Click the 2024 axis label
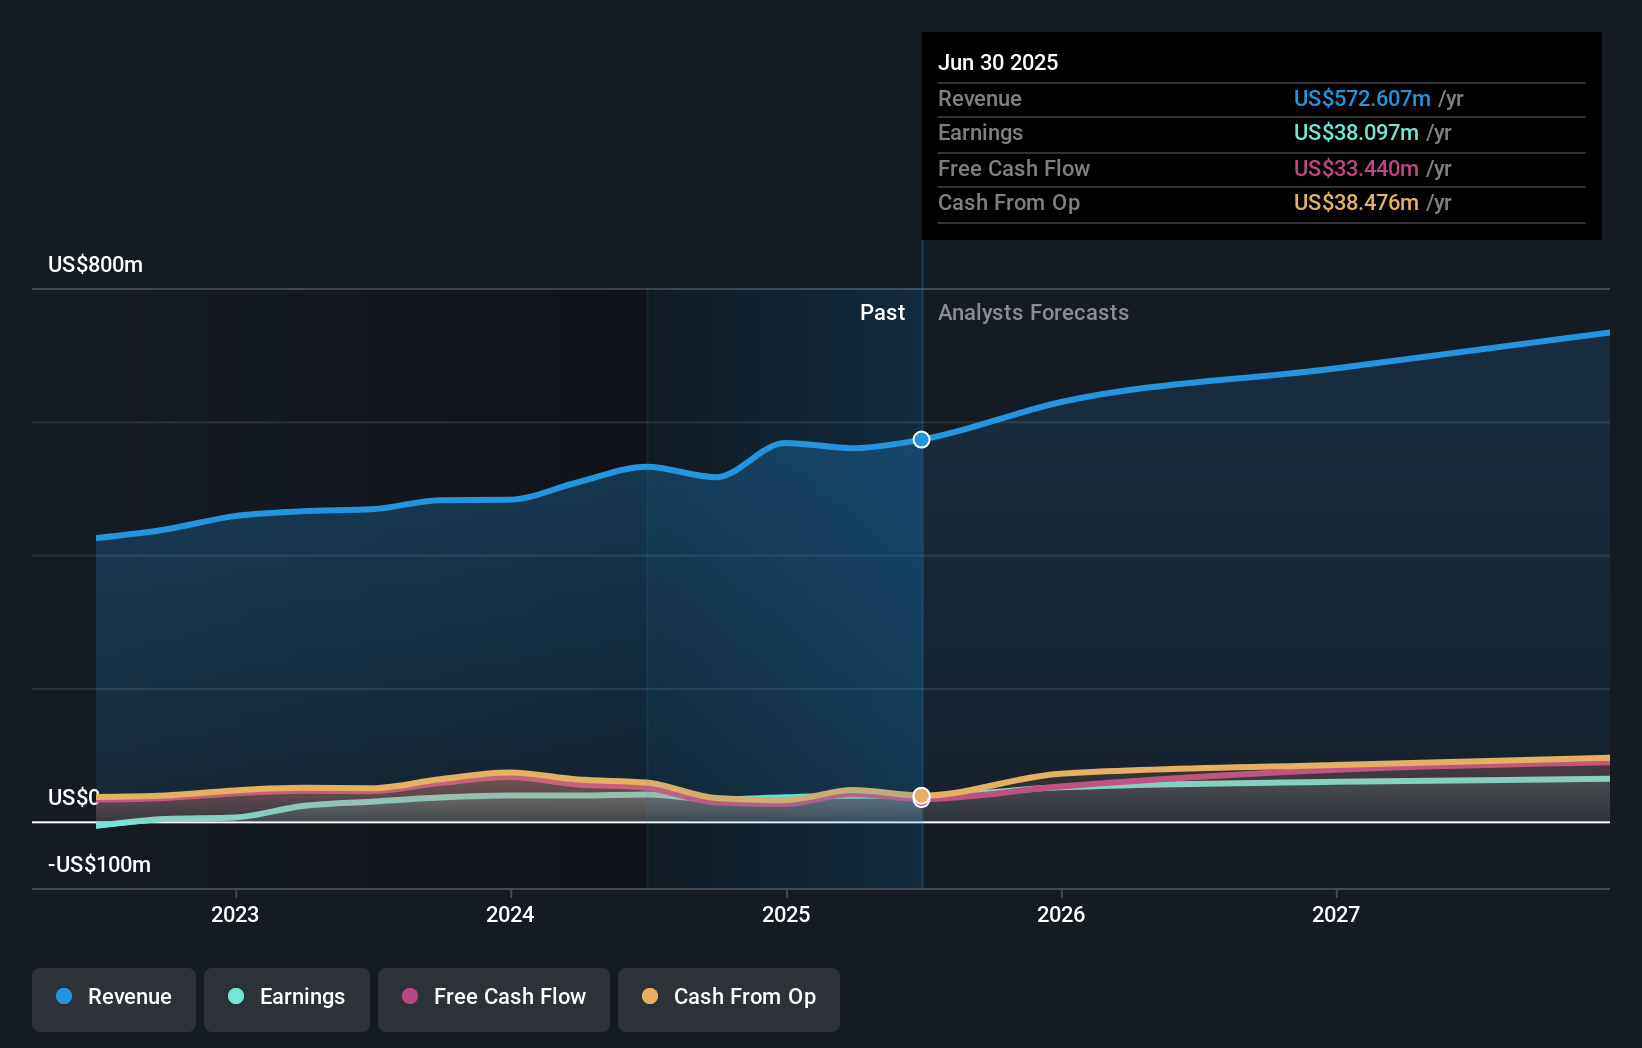This screenshot has width=1642, height=1048. [x=510, y=914]
